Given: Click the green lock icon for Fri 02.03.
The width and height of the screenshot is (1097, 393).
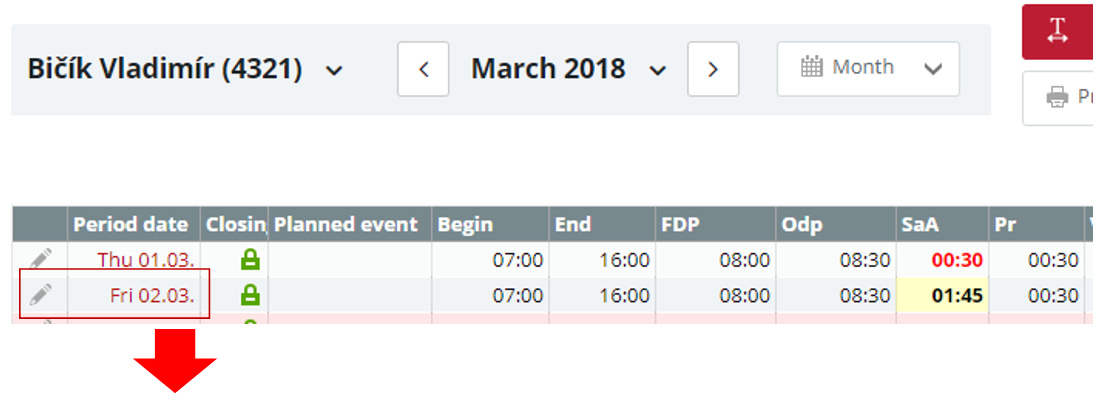Looking at the screenshot, I should [250, 295].
